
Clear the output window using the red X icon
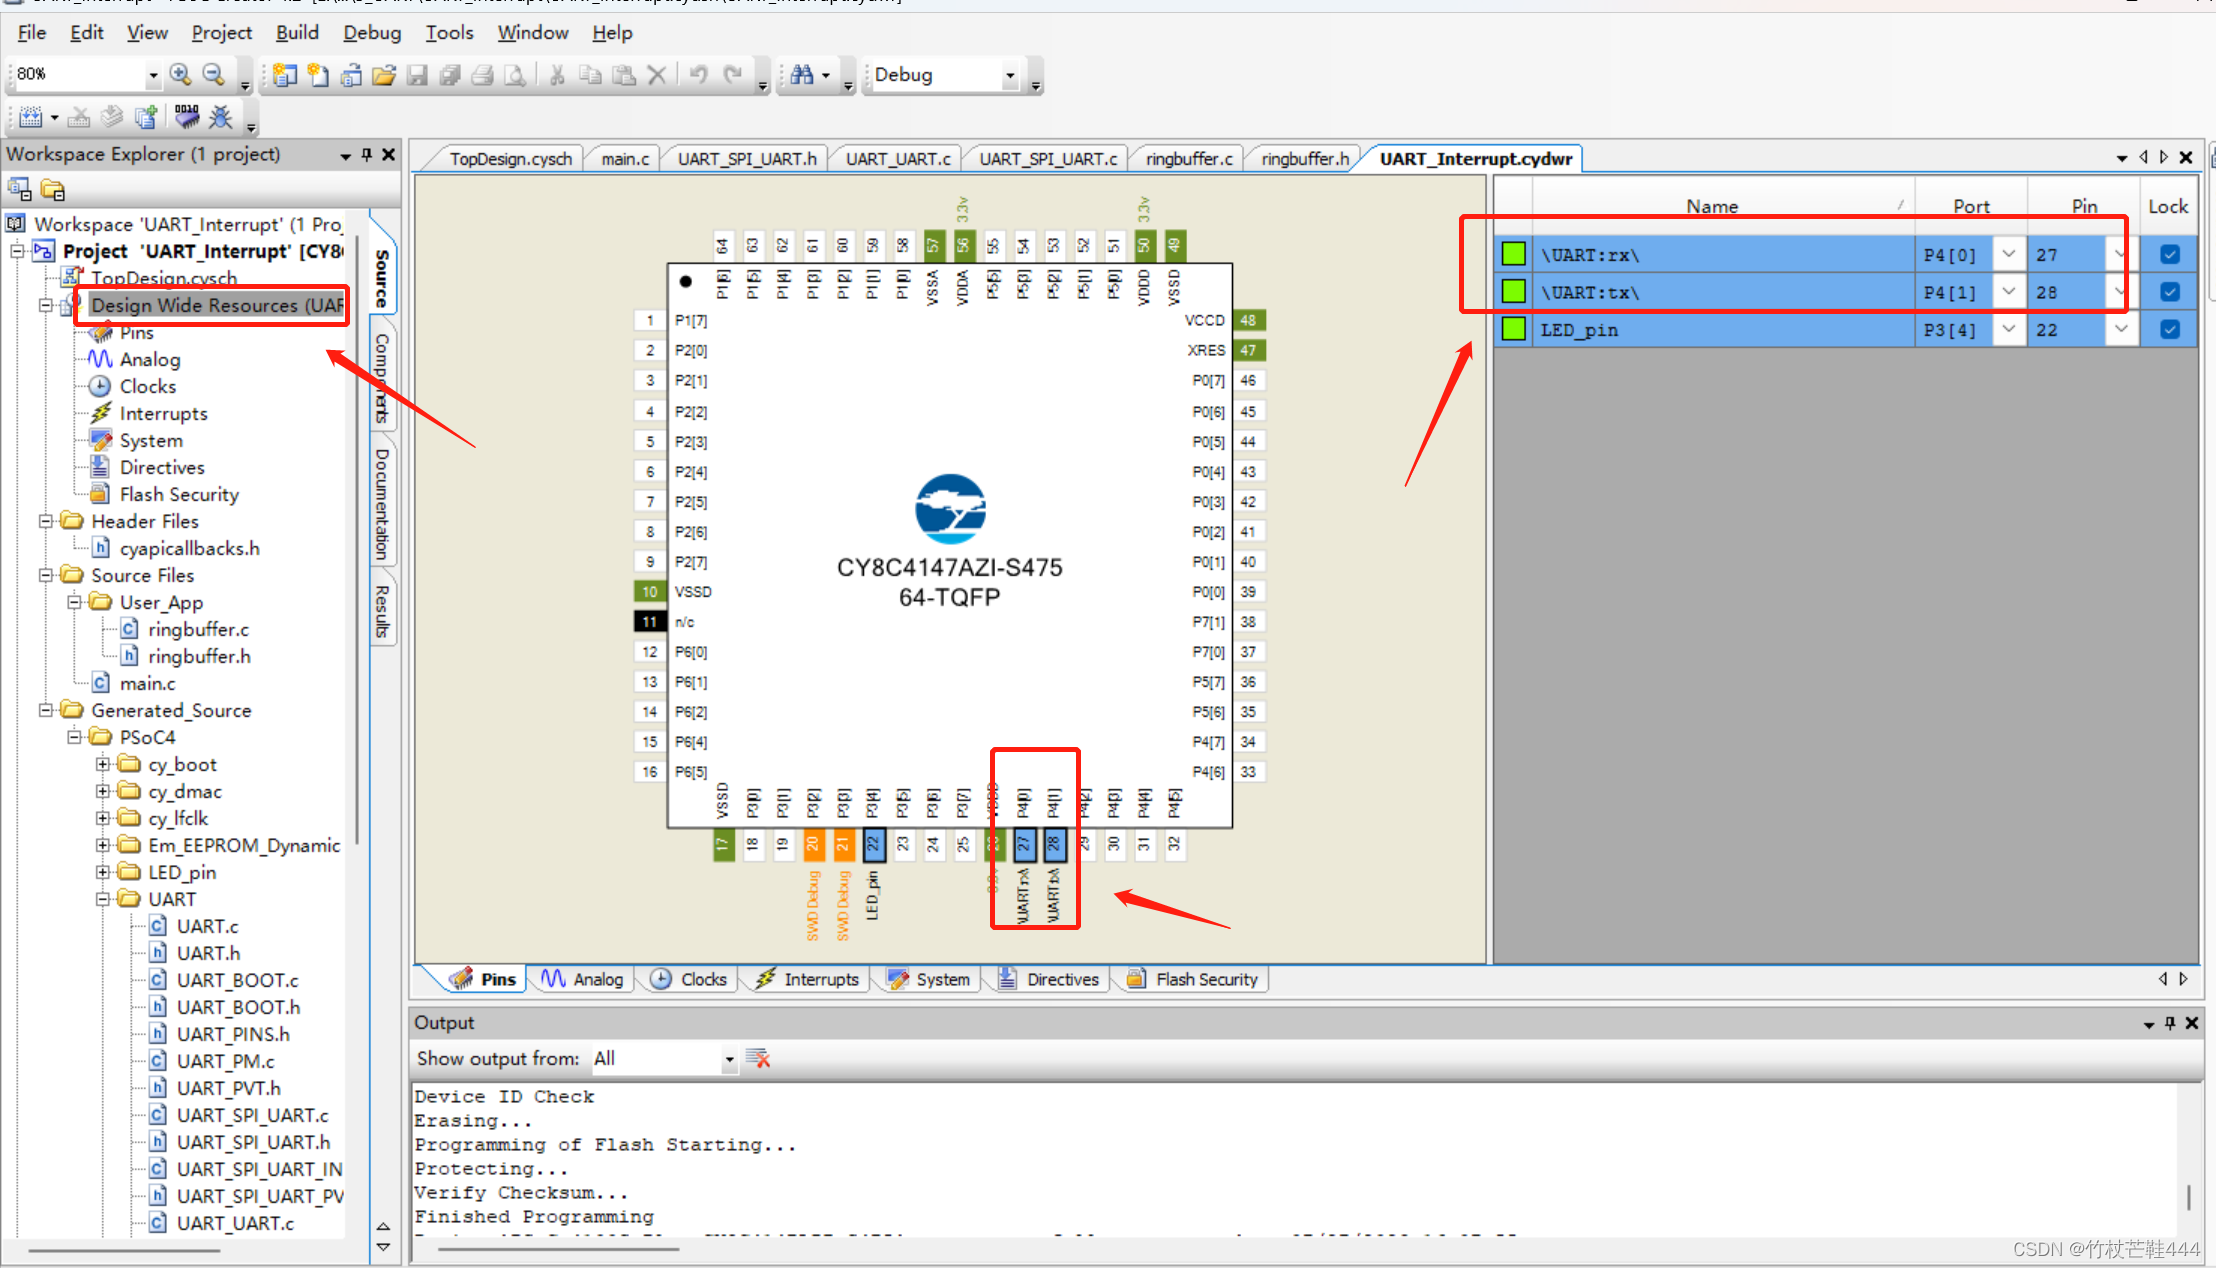[759, 1058]
